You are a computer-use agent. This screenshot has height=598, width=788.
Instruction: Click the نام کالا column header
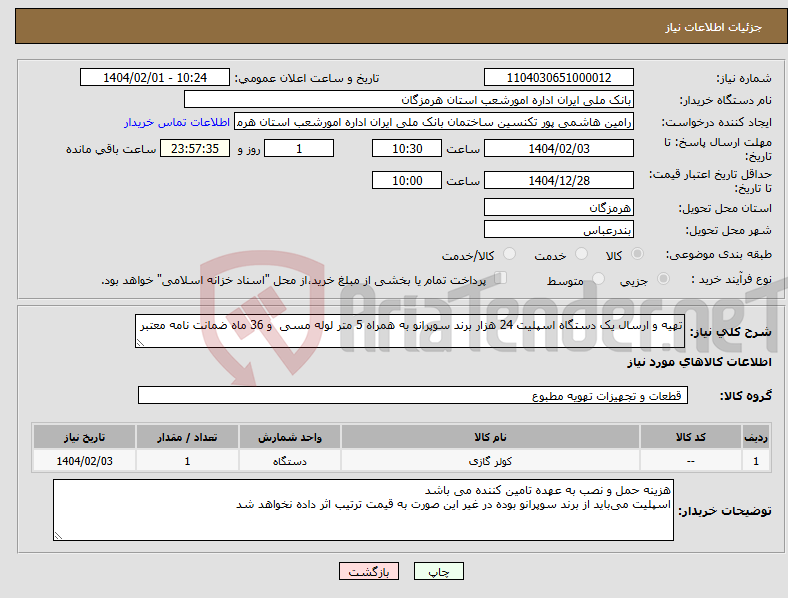490,437
